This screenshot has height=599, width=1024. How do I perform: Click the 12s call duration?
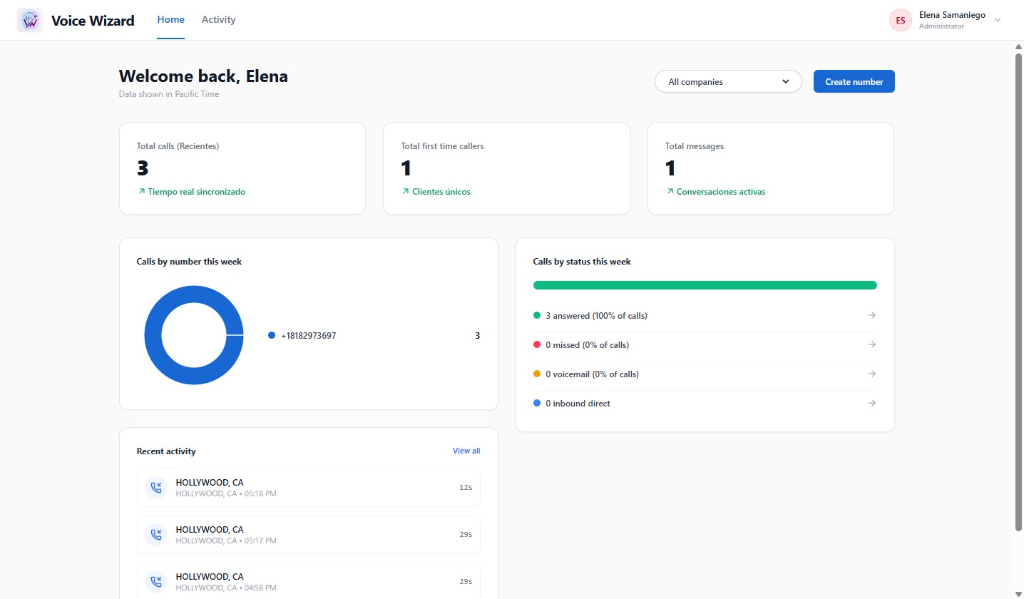pyautogui.click(x=466, y=487)
